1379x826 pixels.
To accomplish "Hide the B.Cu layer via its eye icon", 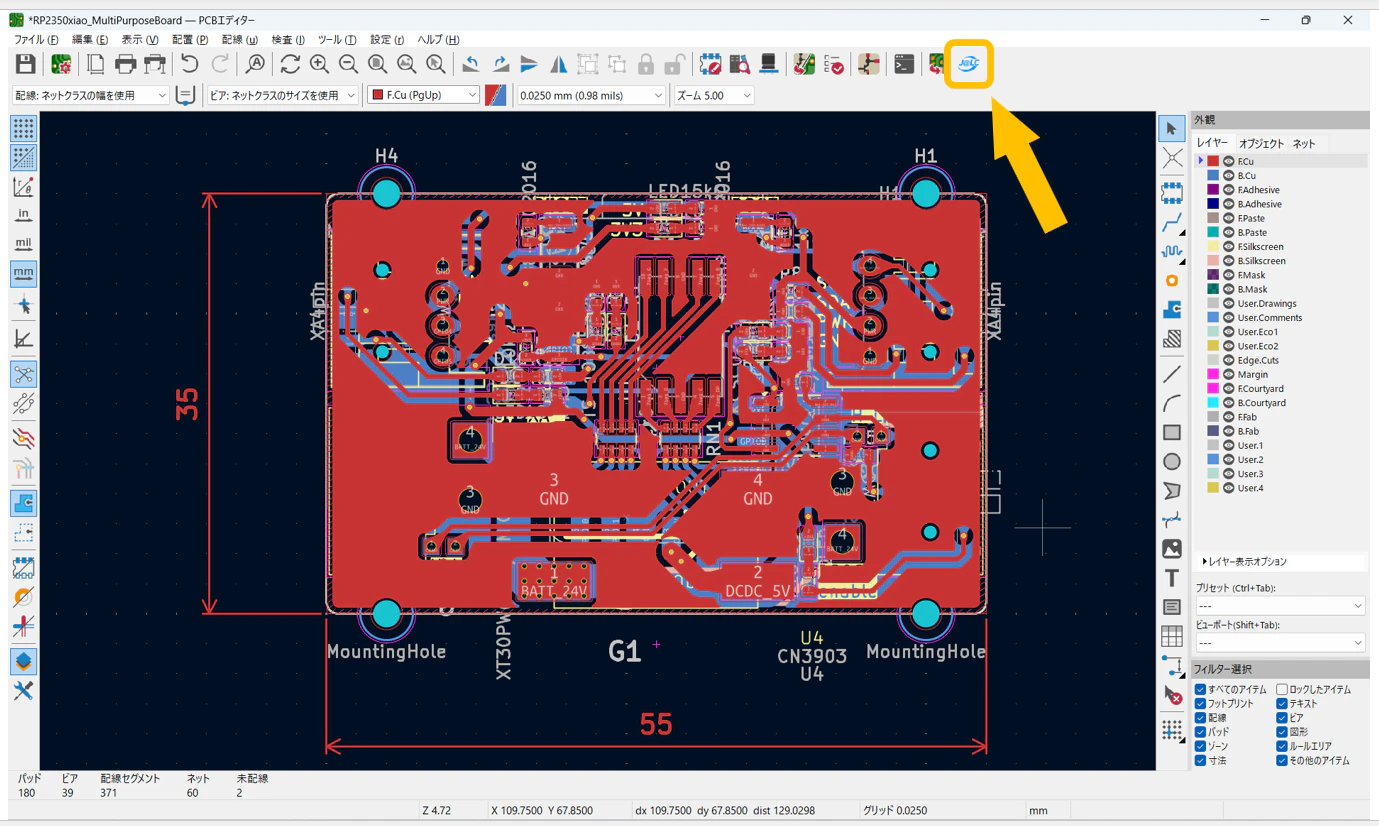I will [x=1228, y=175].
